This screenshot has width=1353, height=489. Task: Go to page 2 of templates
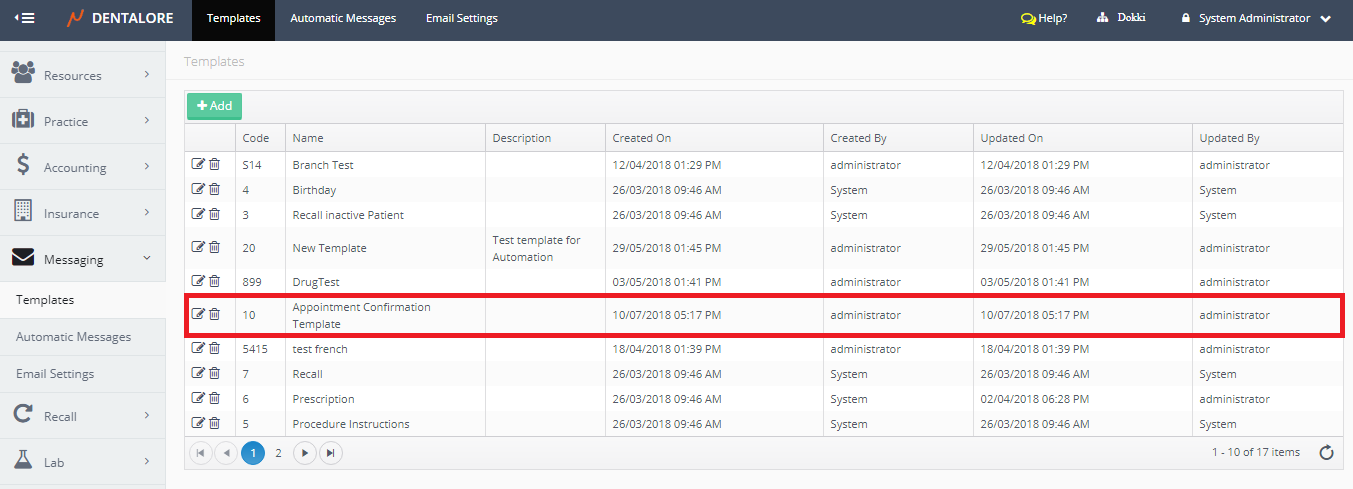tap(278, 453)
